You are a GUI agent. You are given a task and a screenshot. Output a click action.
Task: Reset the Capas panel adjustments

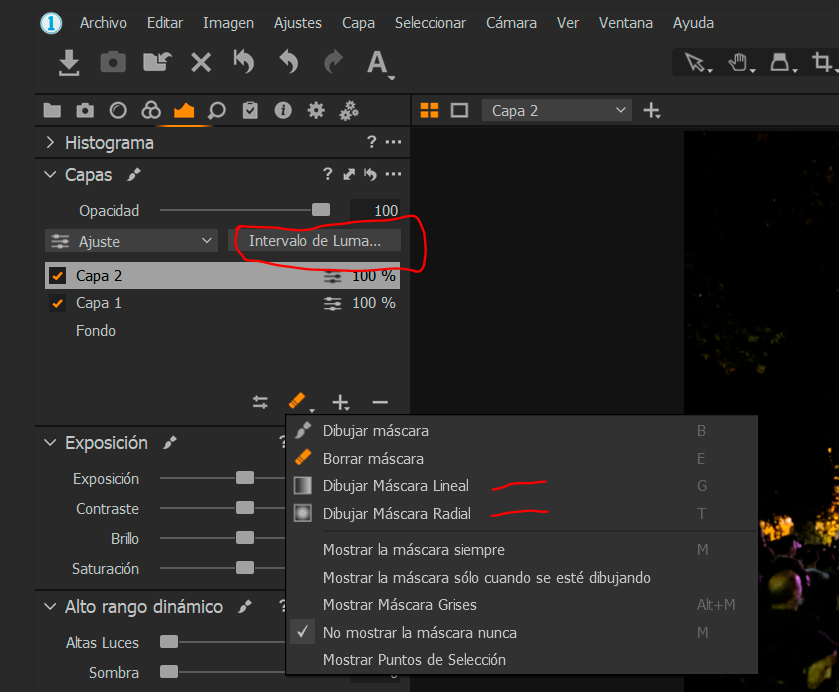tap(370, 174)
